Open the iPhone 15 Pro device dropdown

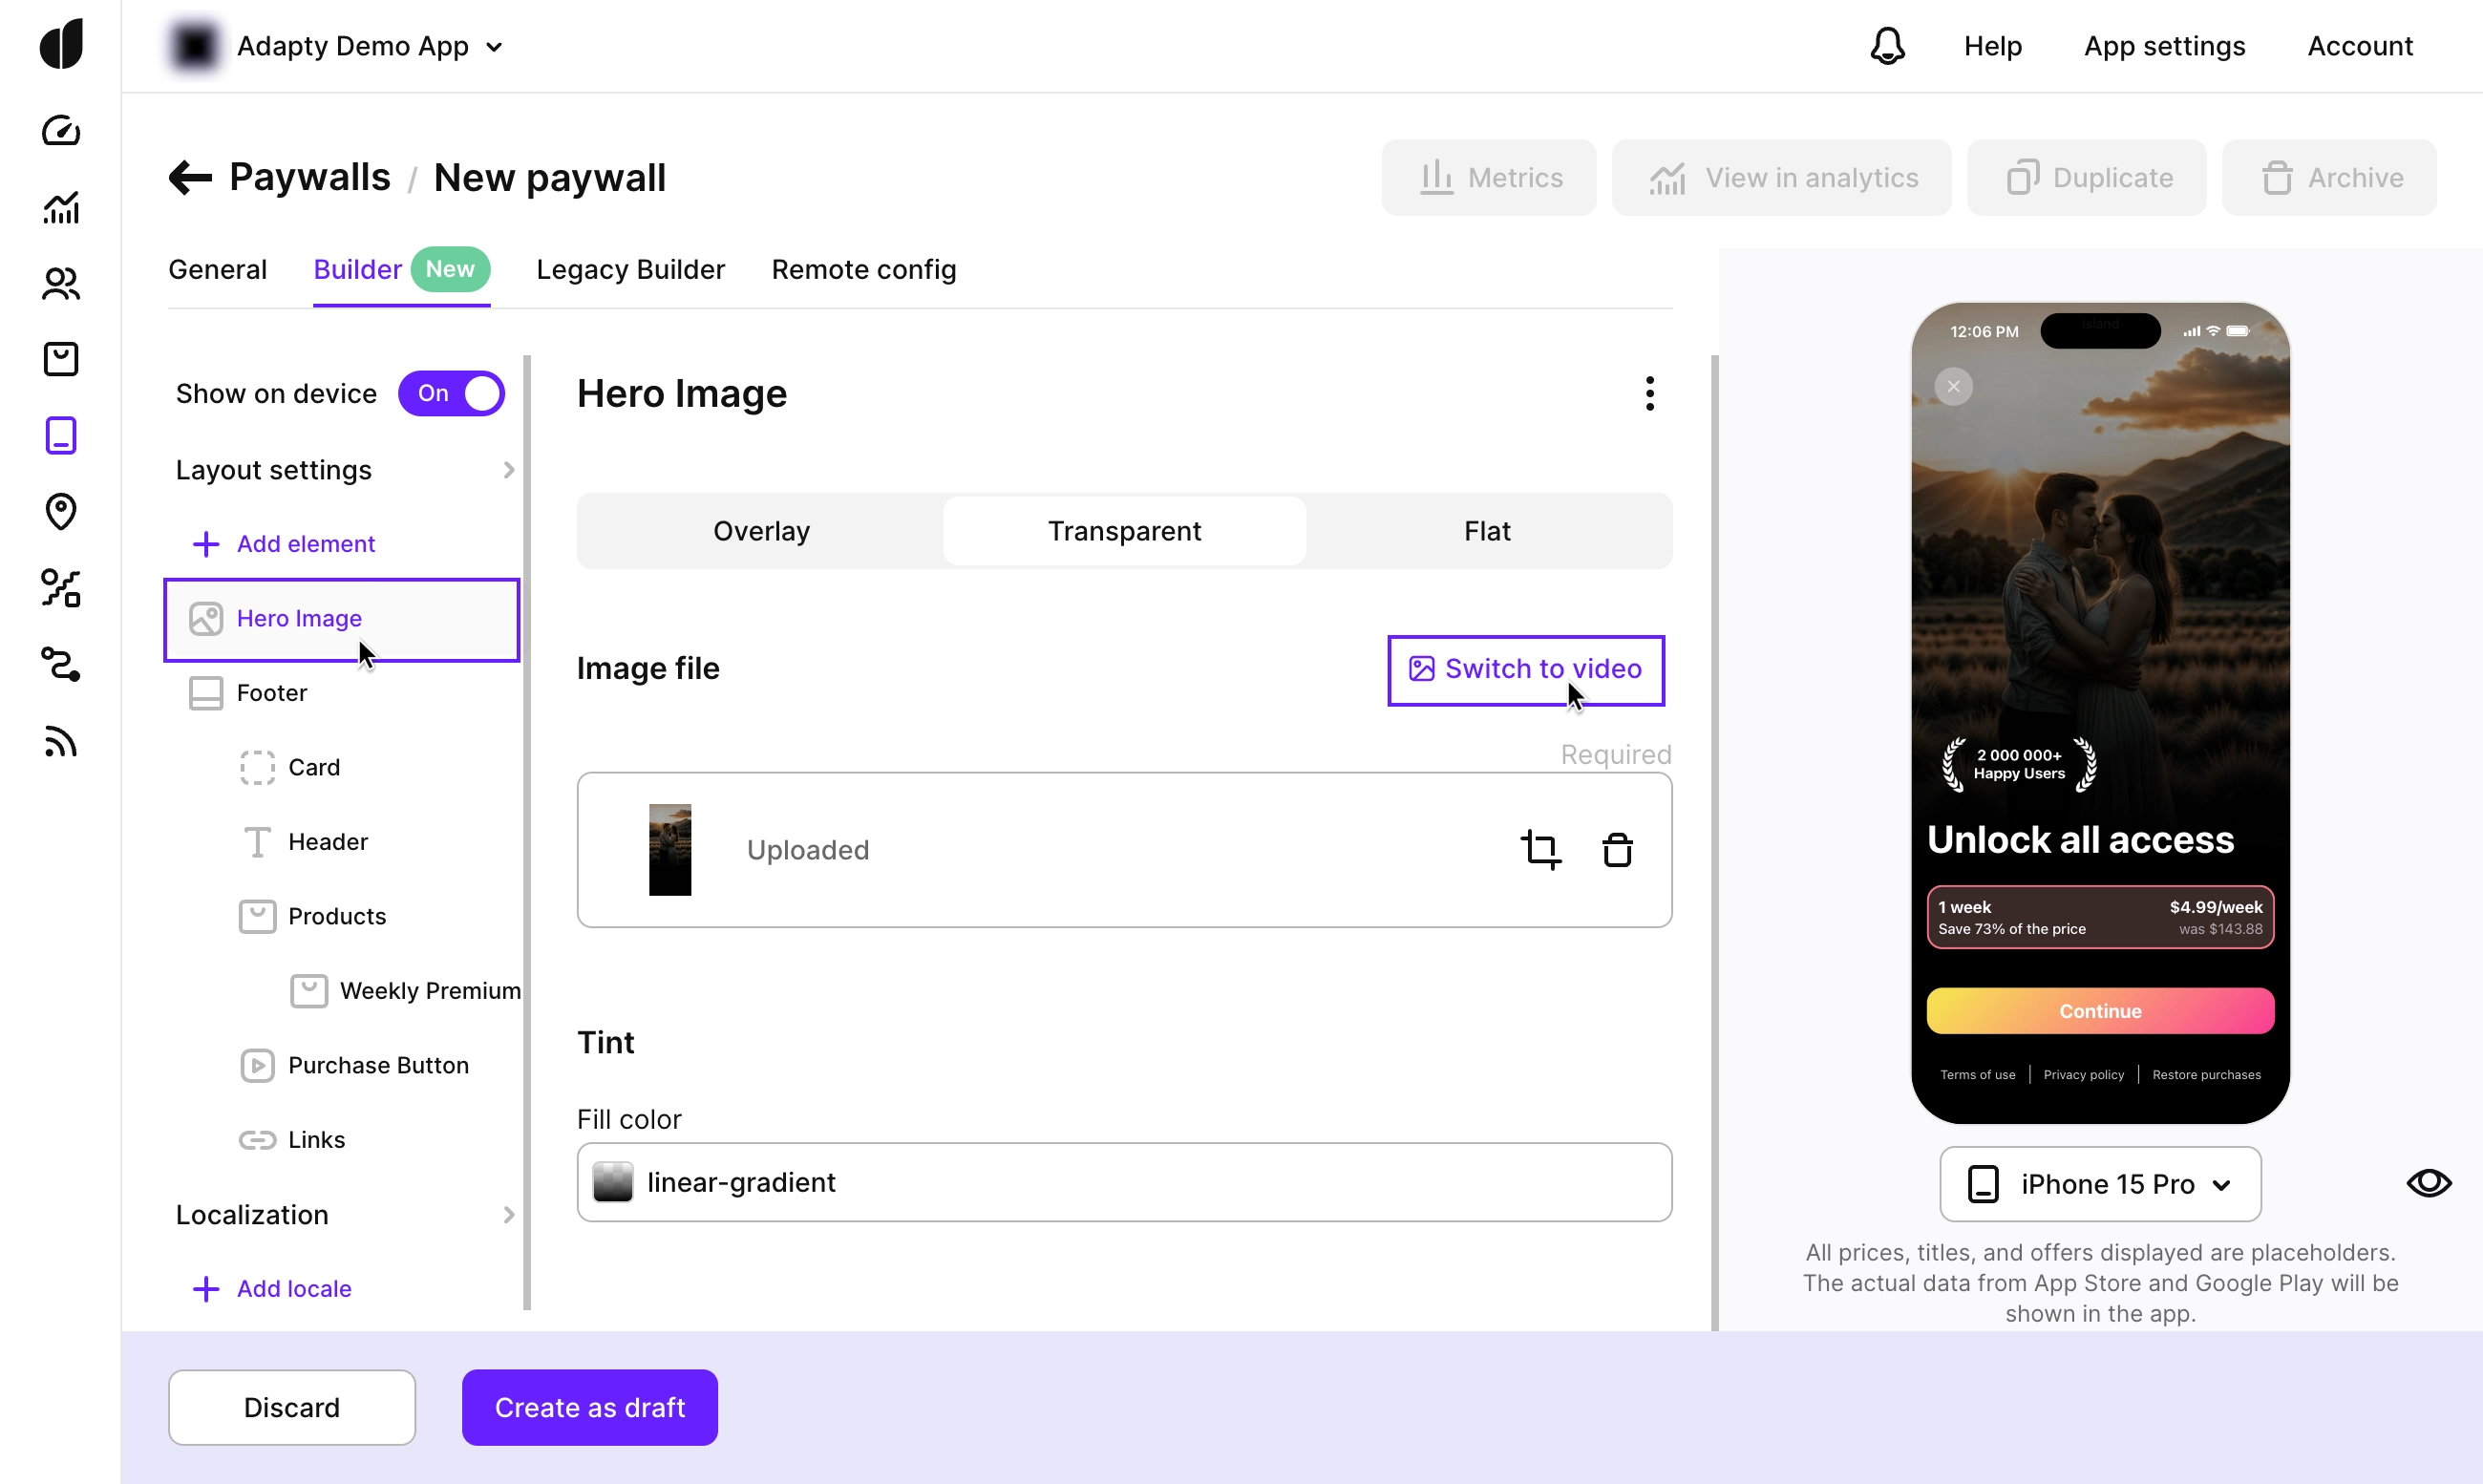pos(2099,1183)
